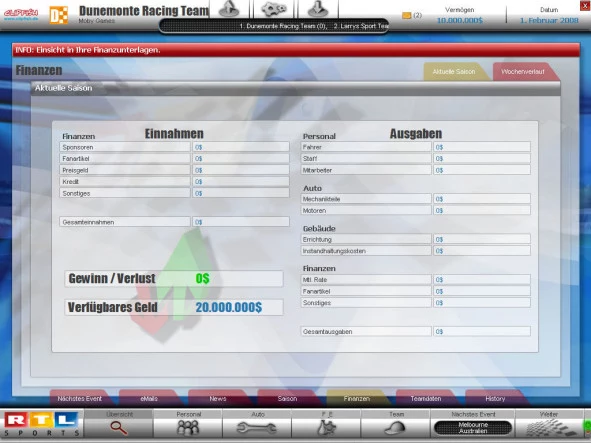Open the Auto wrench icon
The image size is (591, 443).
pos(257,428)
